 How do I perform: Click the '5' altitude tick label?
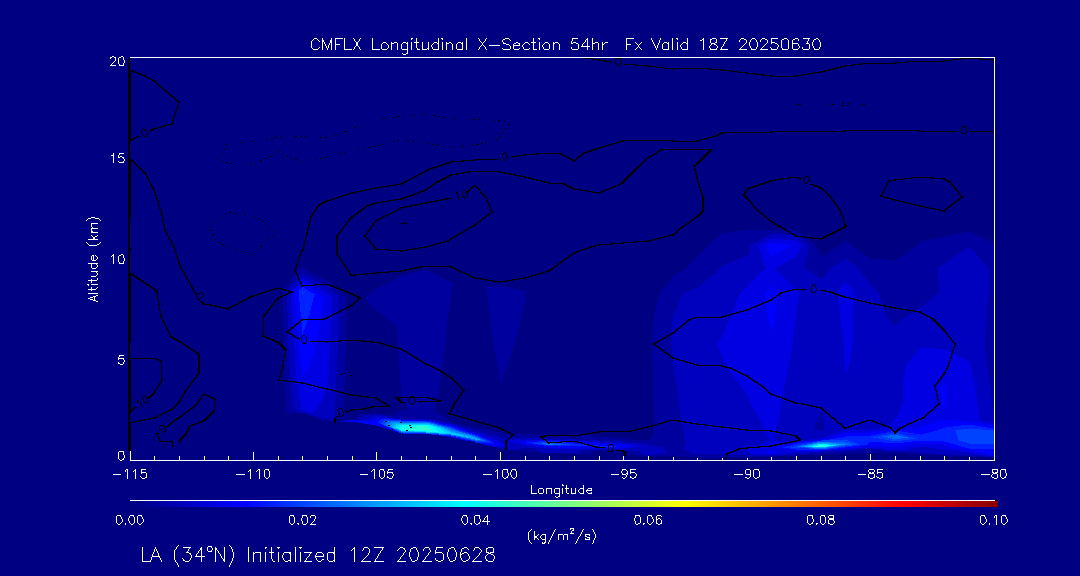121,360
